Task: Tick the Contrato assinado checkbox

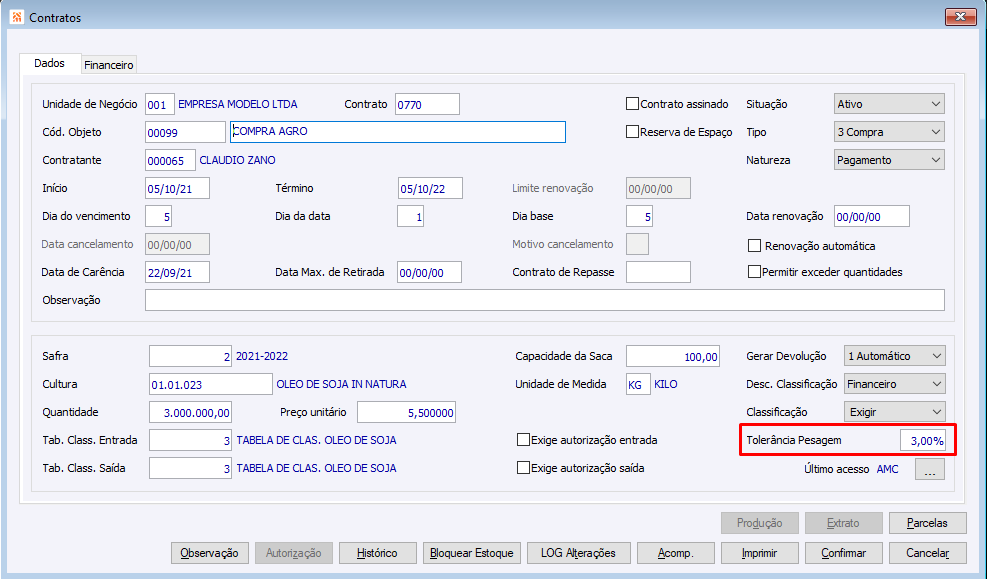Action: coord(633,104)
